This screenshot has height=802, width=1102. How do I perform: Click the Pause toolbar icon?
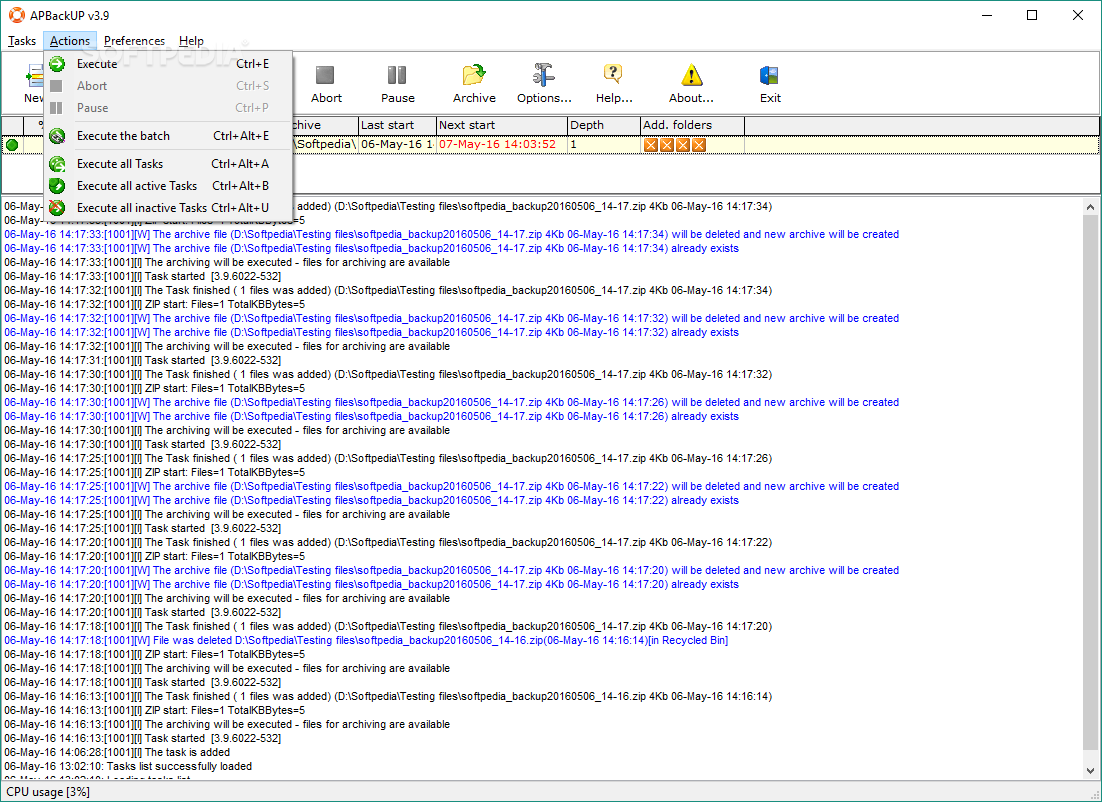(397, 75)
